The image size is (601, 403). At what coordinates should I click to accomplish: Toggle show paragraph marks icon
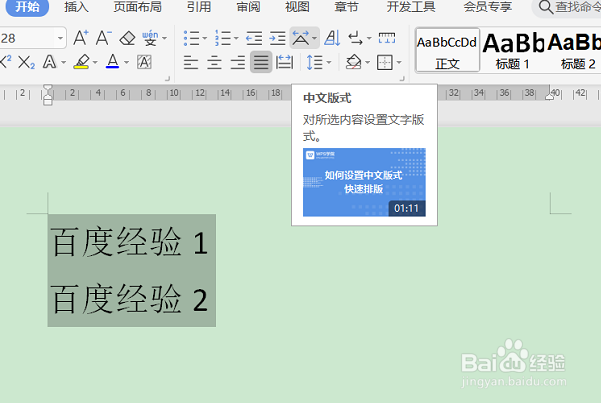point(355,38)
